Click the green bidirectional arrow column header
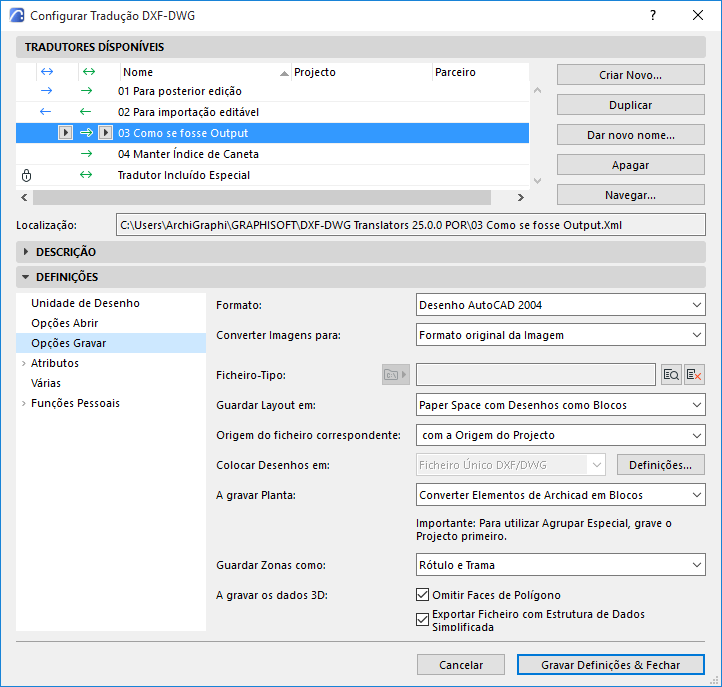The image size is (722, 687). 88,72
